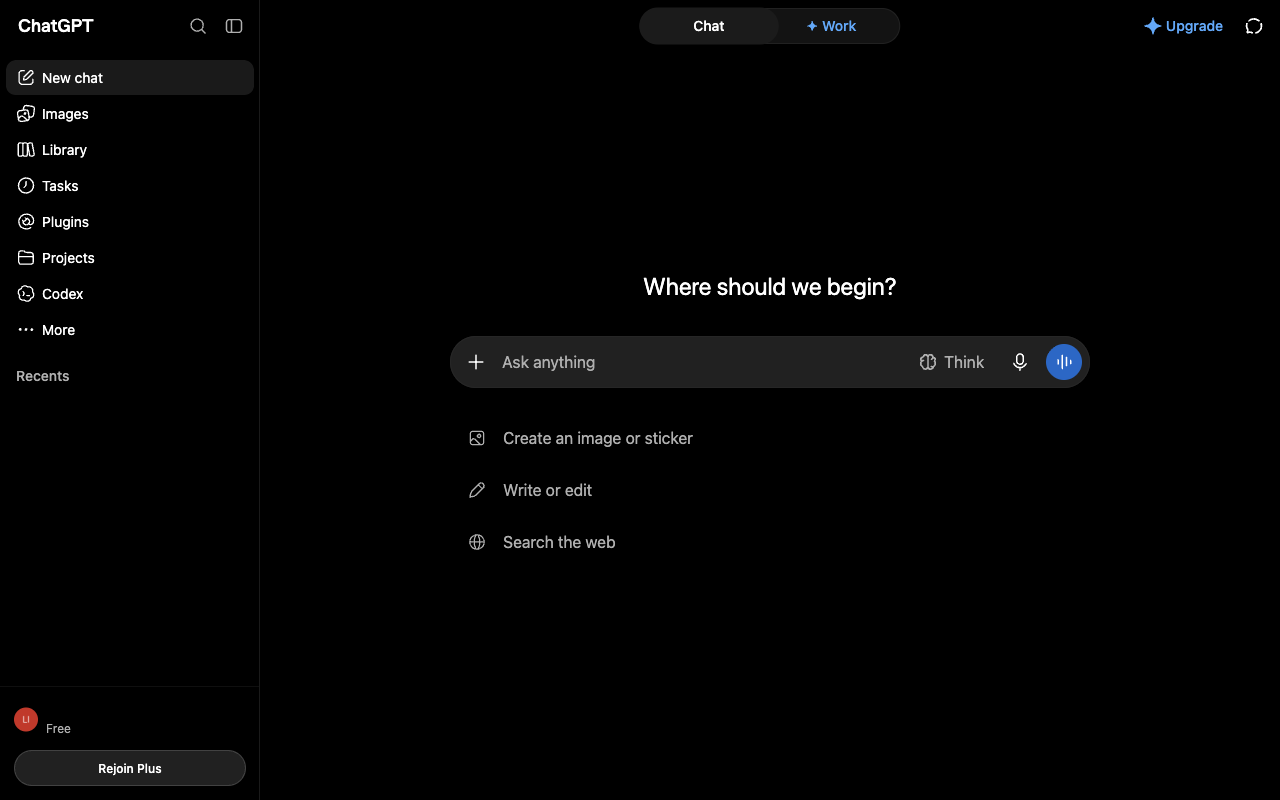Viewport: 1280px width, 800px height.
Task: Click the temporary chat icon at top right
Action: coord(1254,26)
